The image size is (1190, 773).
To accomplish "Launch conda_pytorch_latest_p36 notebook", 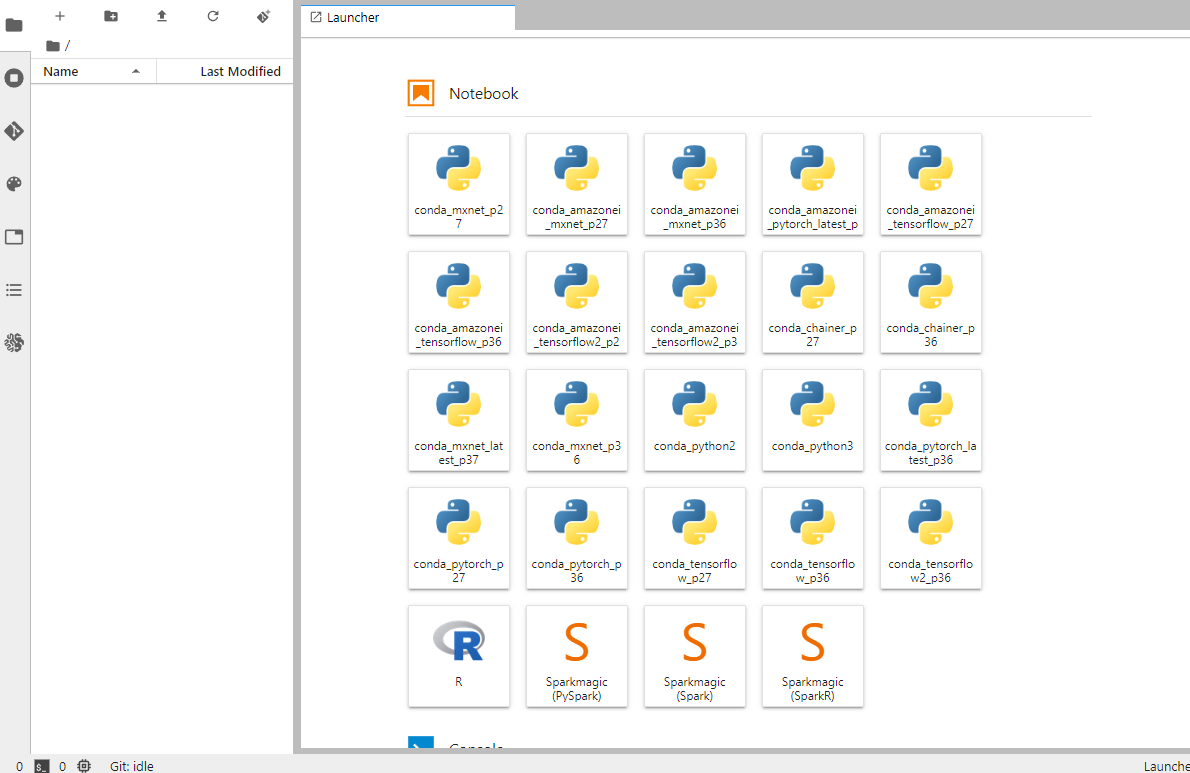I will point(930,420).
